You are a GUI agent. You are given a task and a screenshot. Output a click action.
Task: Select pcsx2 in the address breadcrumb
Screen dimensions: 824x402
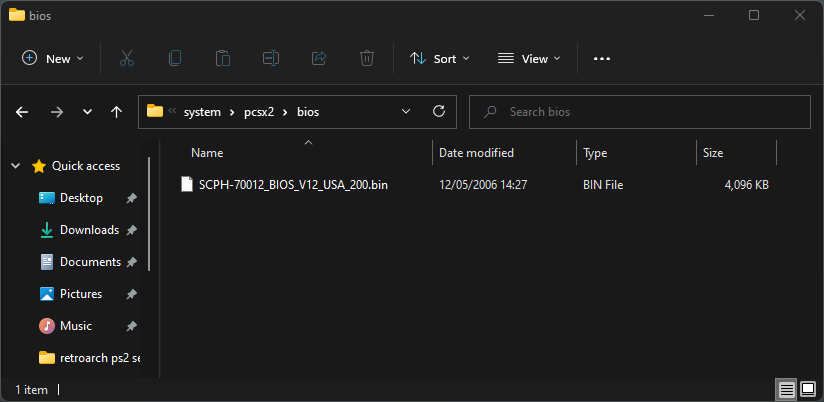pos(259,112)
